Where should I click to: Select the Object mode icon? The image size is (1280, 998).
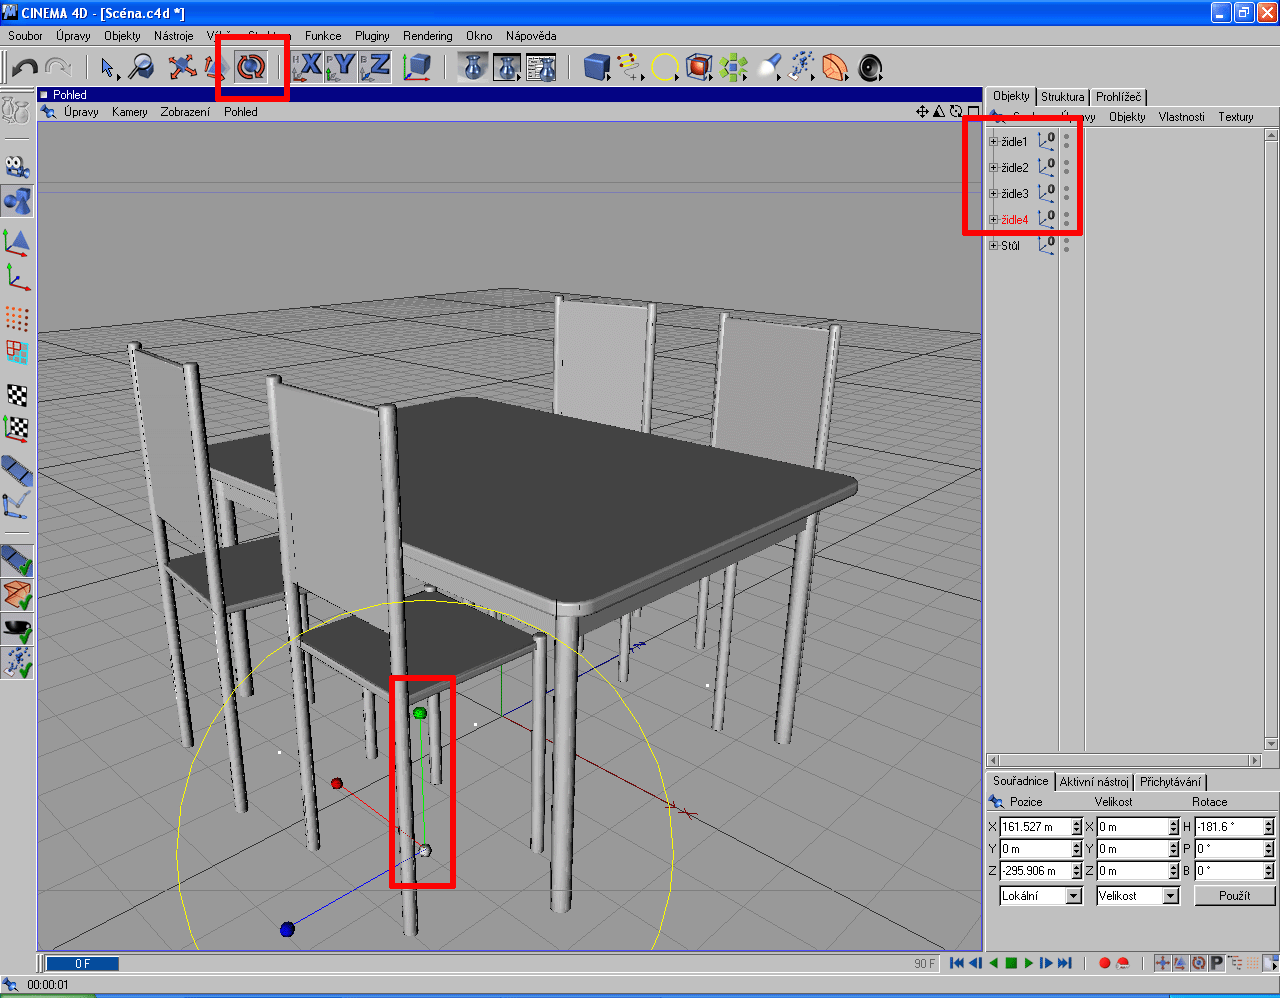[x=17, y=201]
